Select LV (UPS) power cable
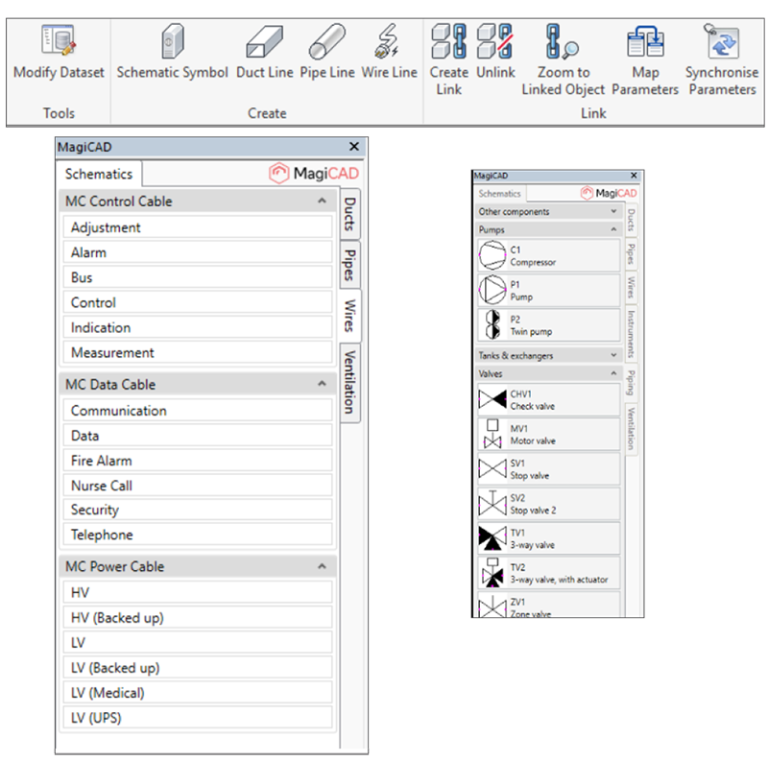This screenshot has width=768, height=761. [197, 717]
